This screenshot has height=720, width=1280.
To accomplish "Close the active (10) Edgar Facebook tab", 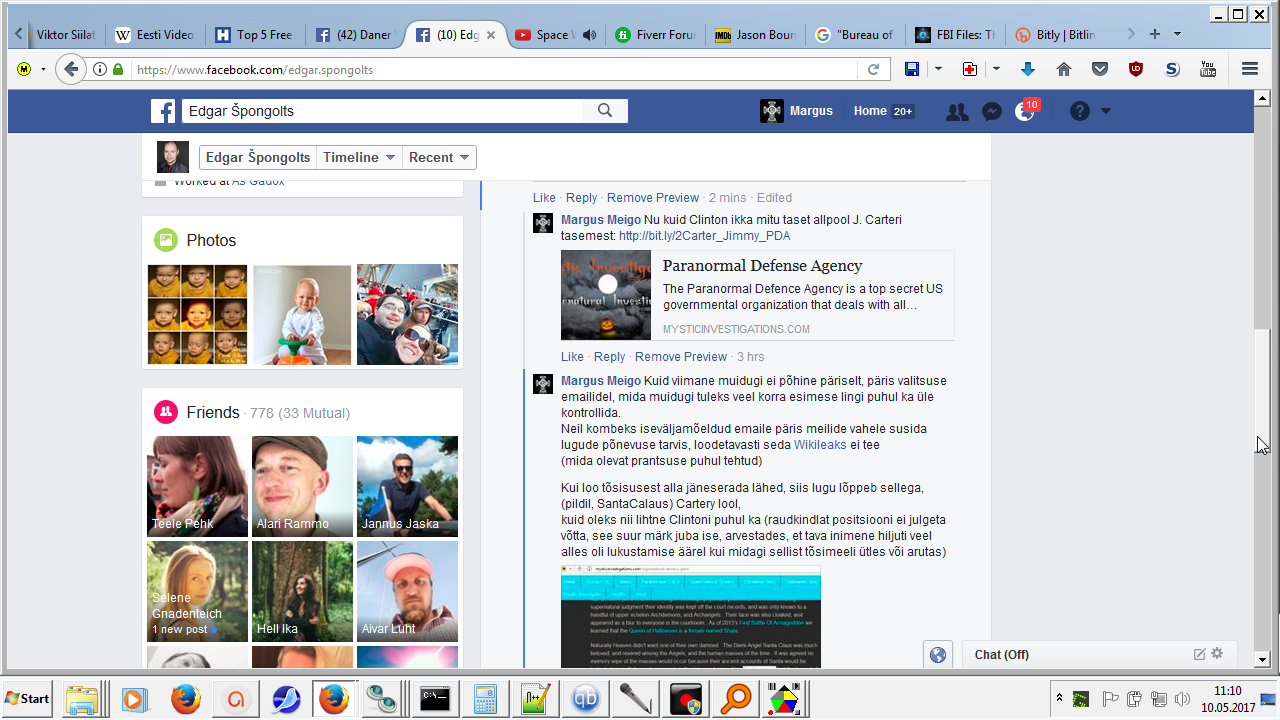I will click(491, 35).
